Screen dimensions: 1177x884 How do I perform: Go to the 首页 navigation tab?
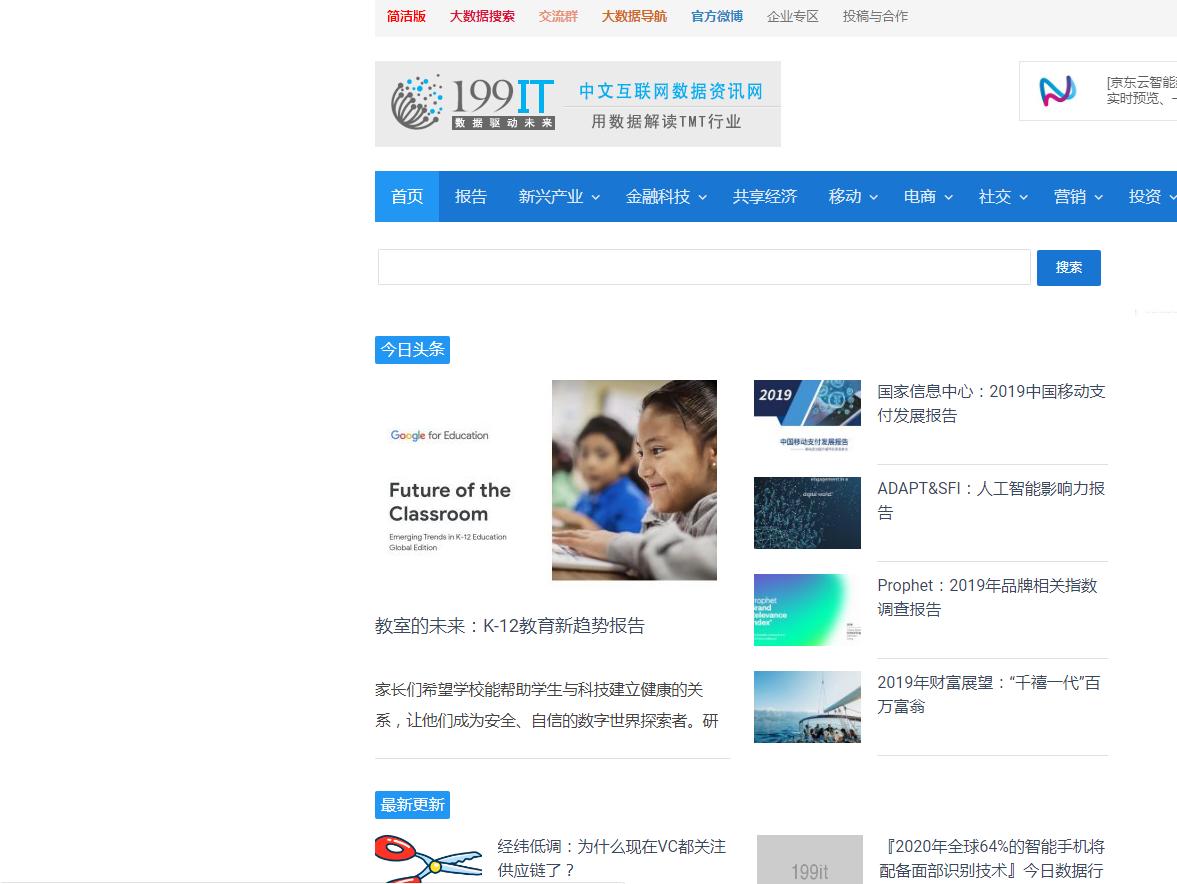[x=407, y=197]
